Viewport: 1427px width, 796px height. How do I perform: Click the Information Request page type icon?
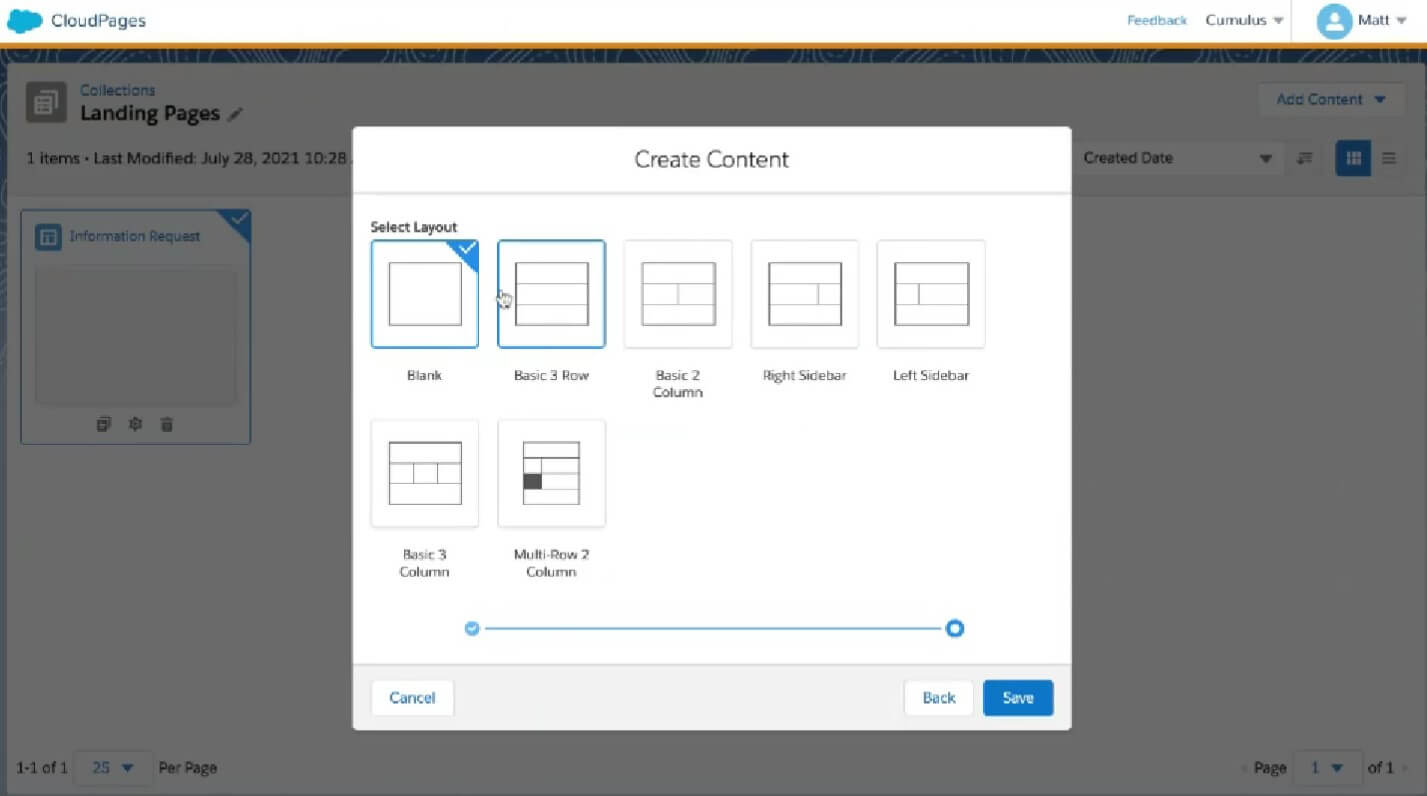click(48, 237)
